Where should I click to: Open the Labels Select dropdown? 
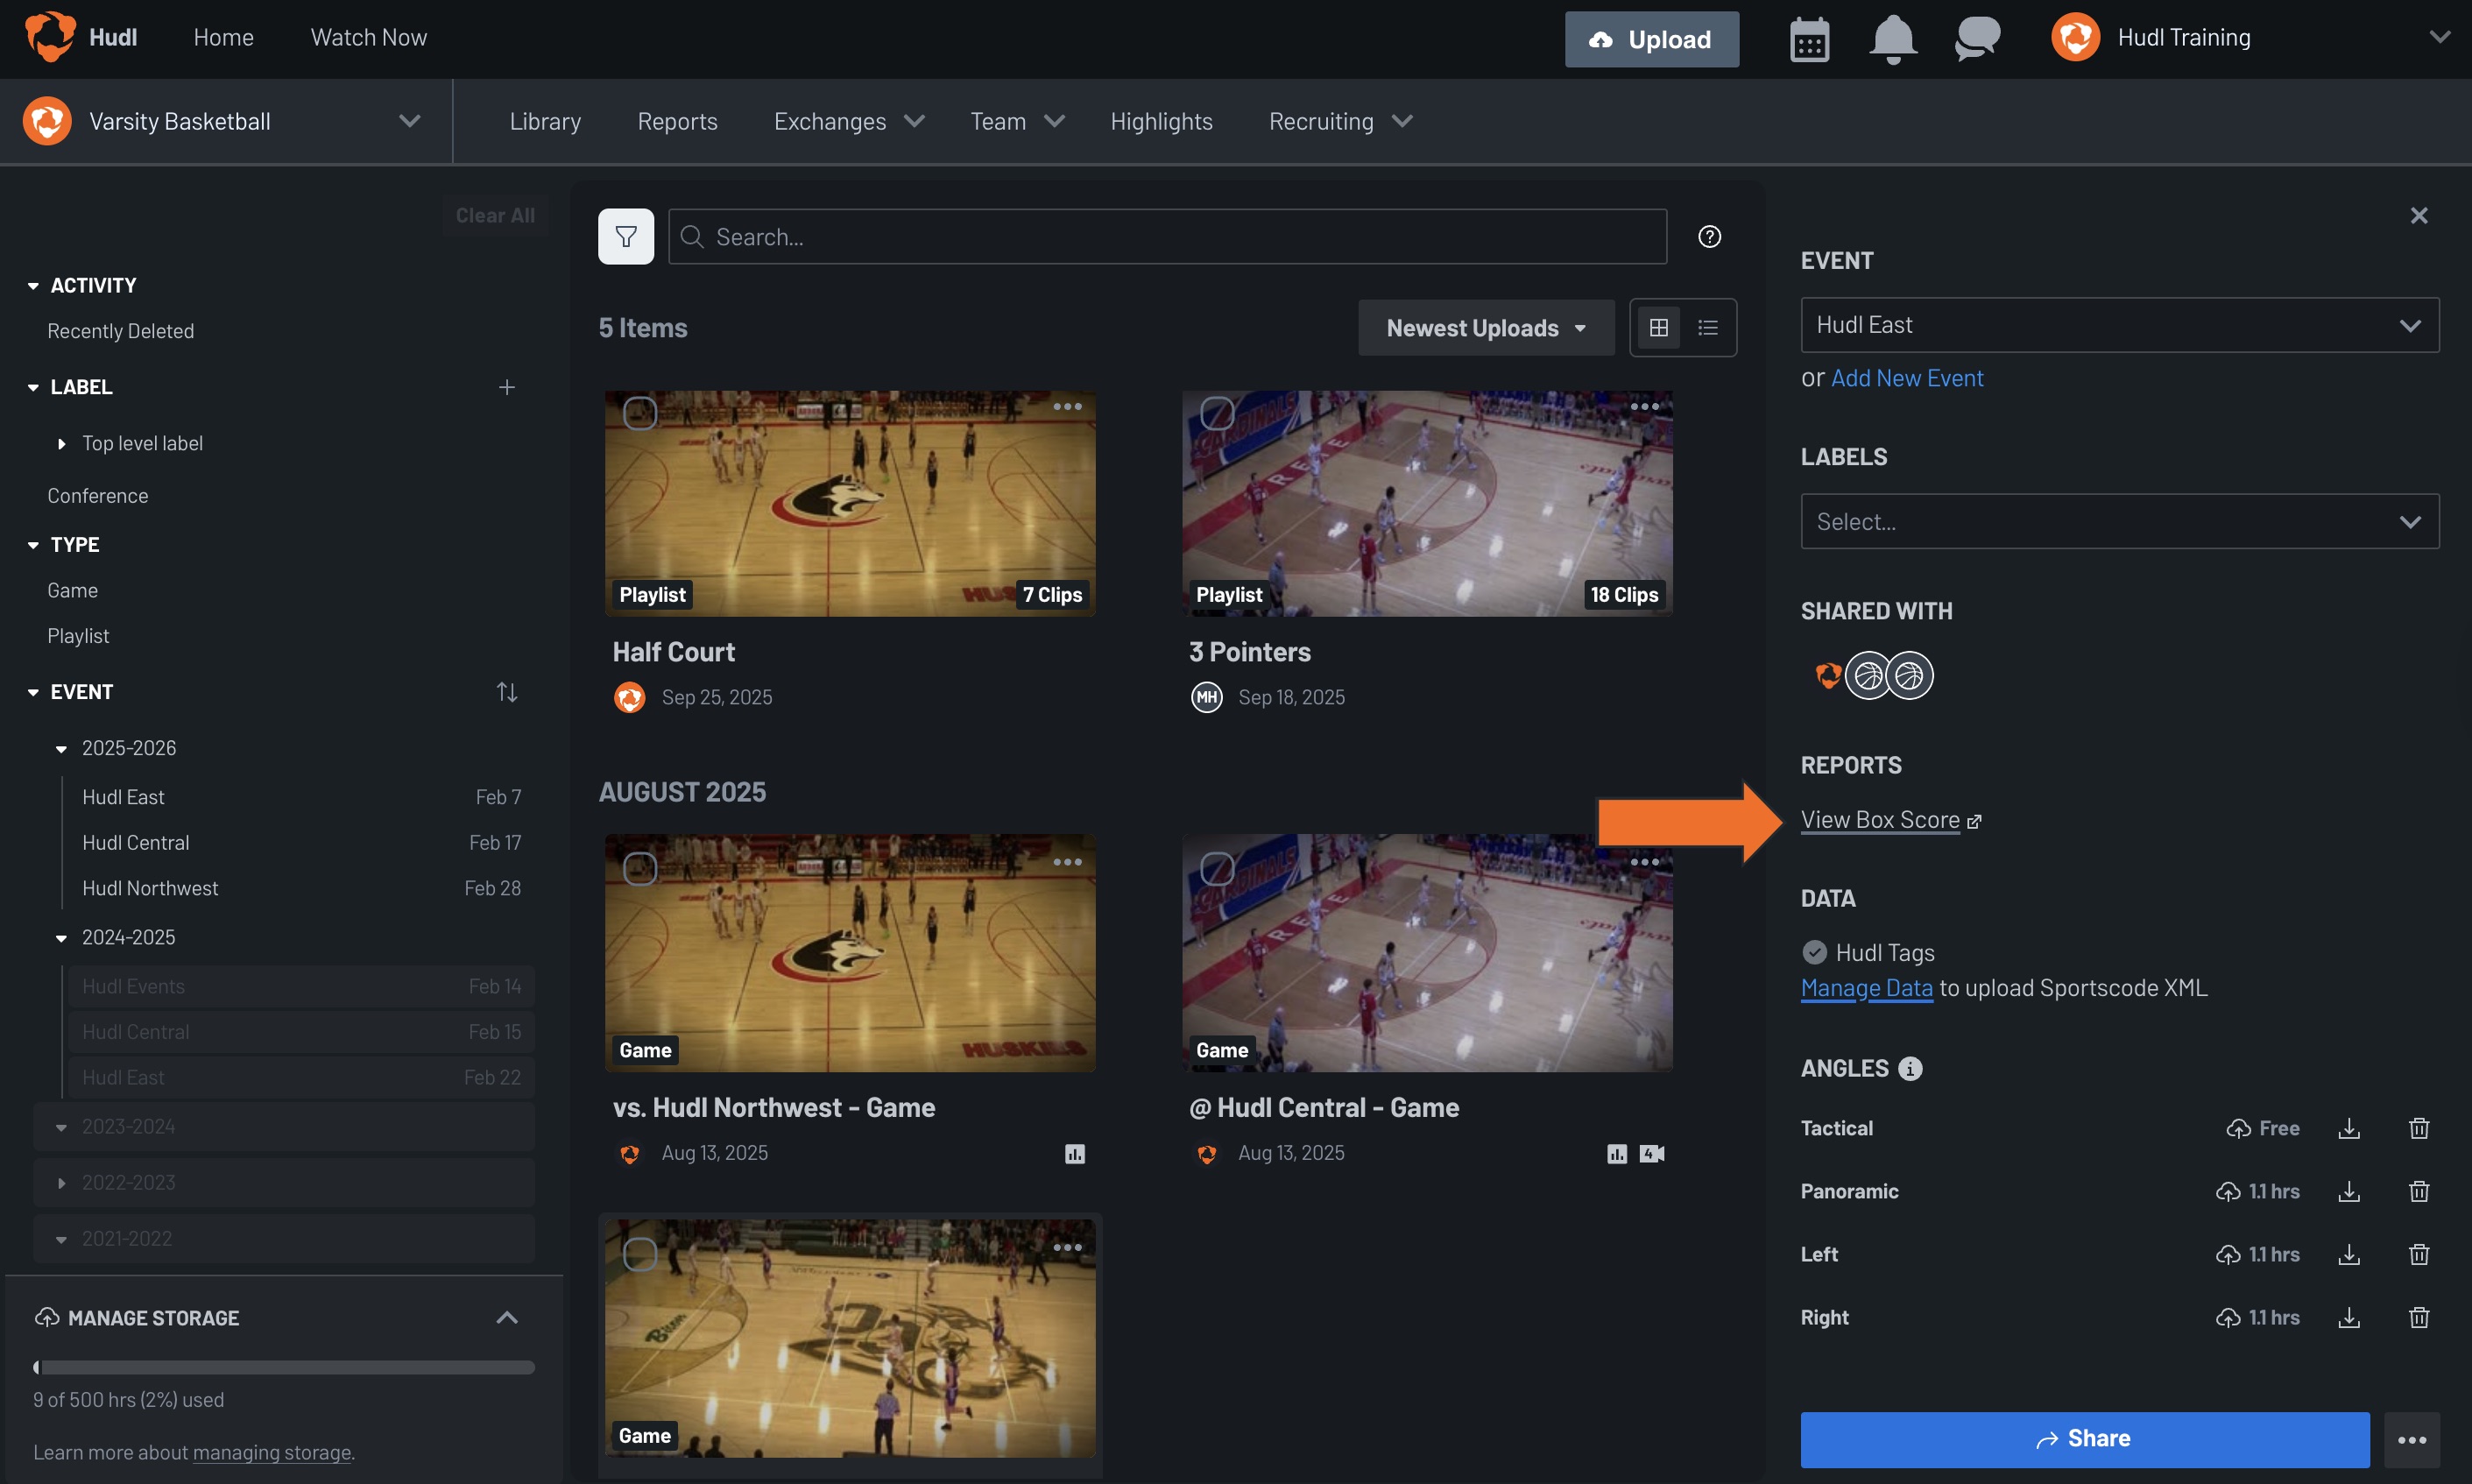click(2120, 521)
